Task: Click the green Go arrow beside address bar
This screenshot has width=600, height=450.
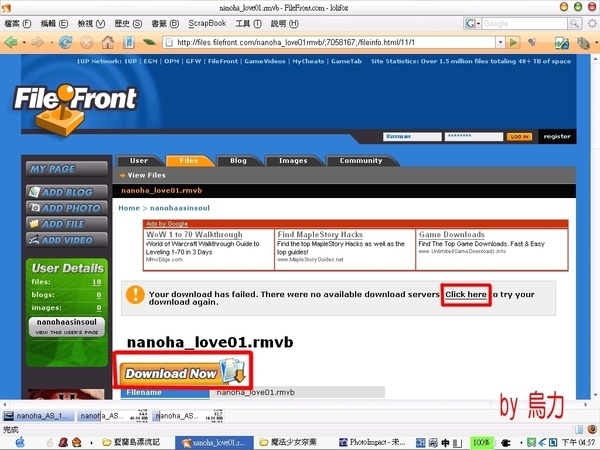Action: (x=513, y=42)
